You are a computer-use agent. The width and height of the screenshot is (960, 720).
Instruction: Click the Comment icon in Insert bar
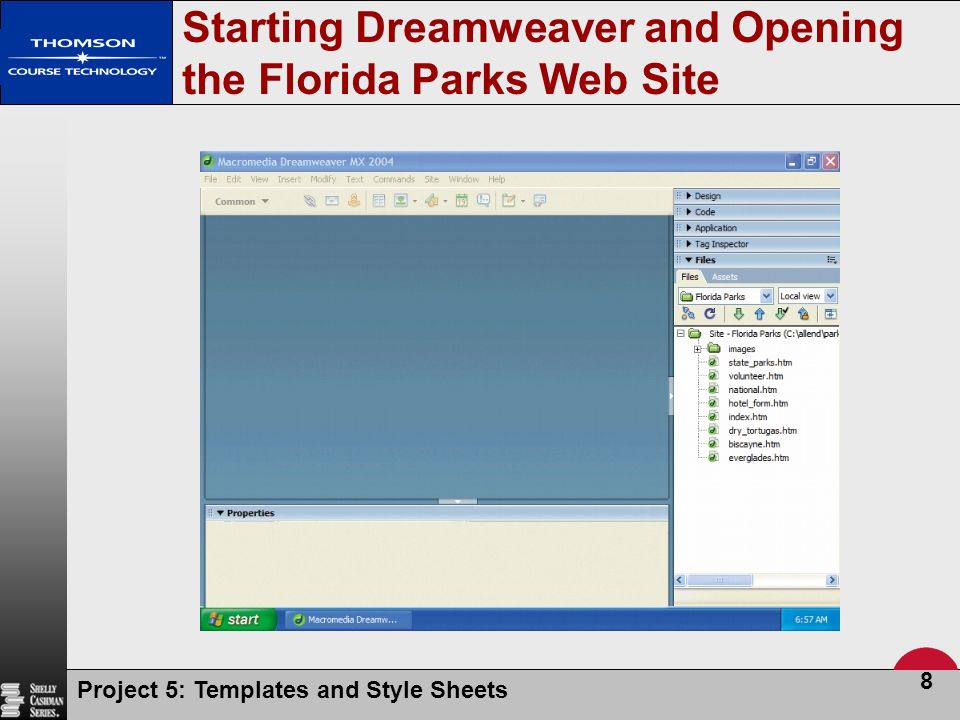[484, 200]
